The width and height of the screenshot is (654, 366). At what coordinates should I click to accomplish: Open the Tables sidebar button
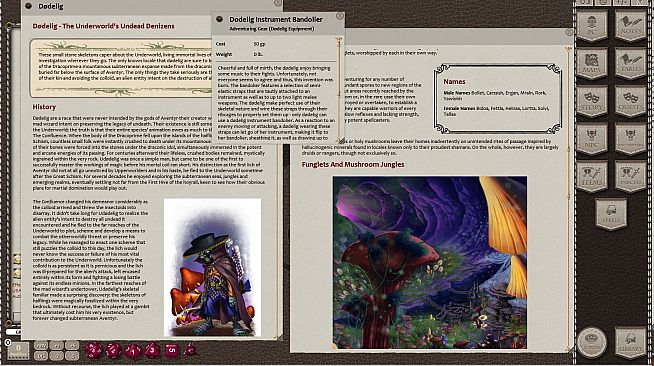[631, 63]
